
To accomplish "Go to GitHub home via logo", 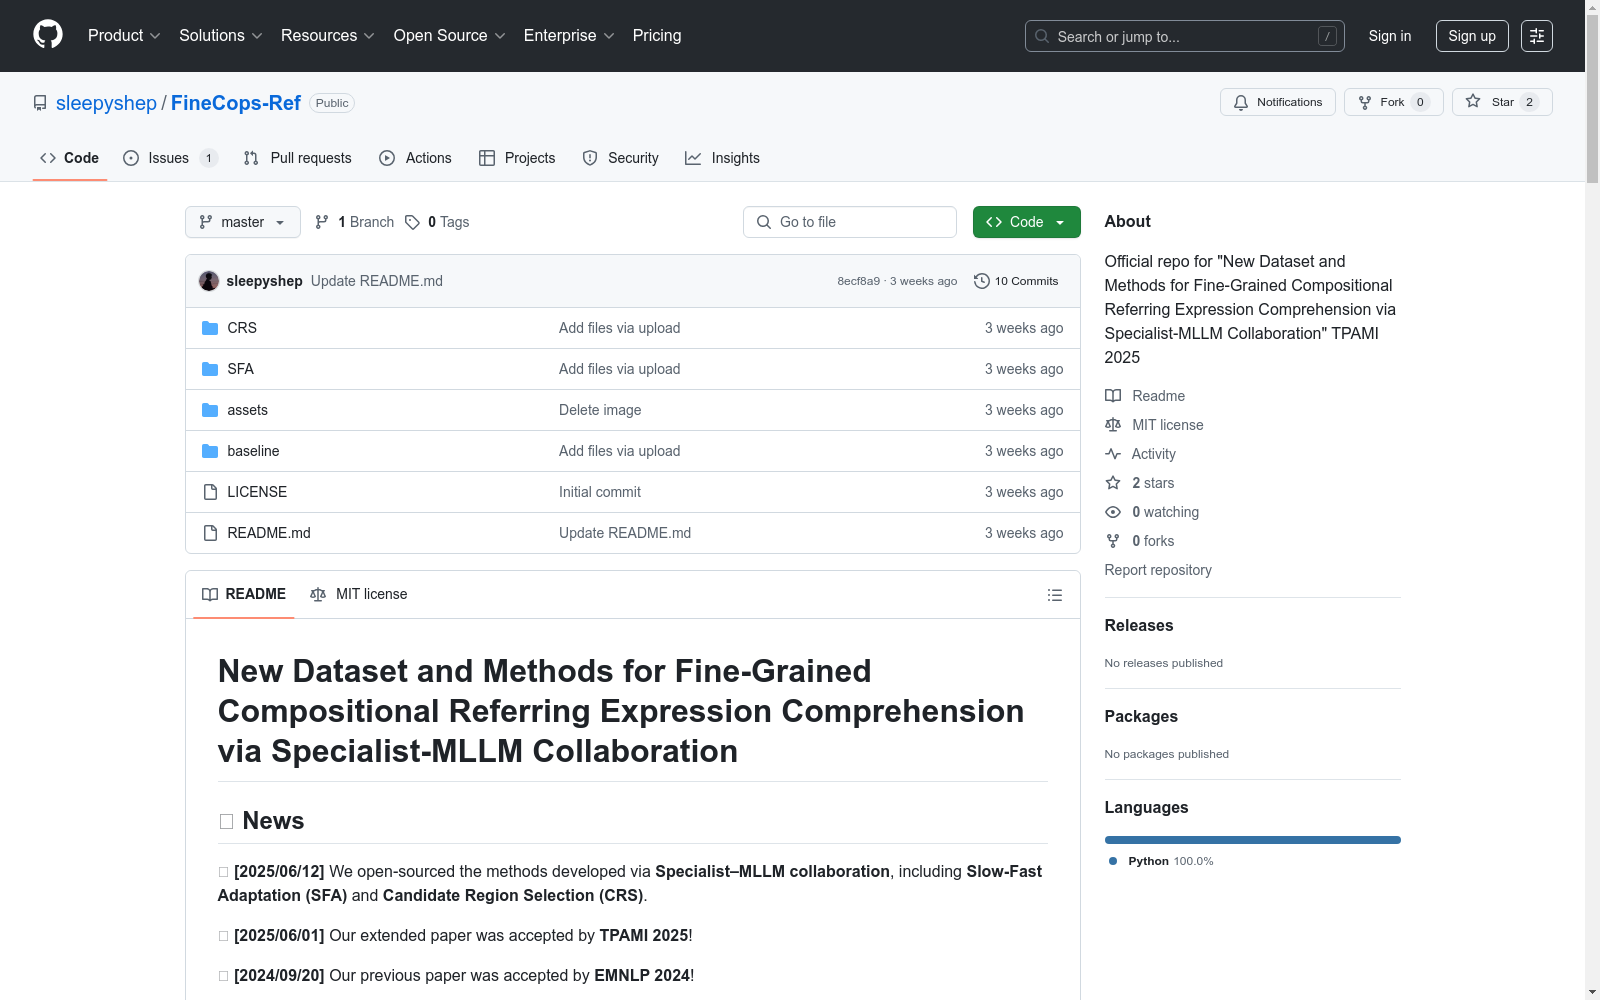I will click(x=48, y=35).
